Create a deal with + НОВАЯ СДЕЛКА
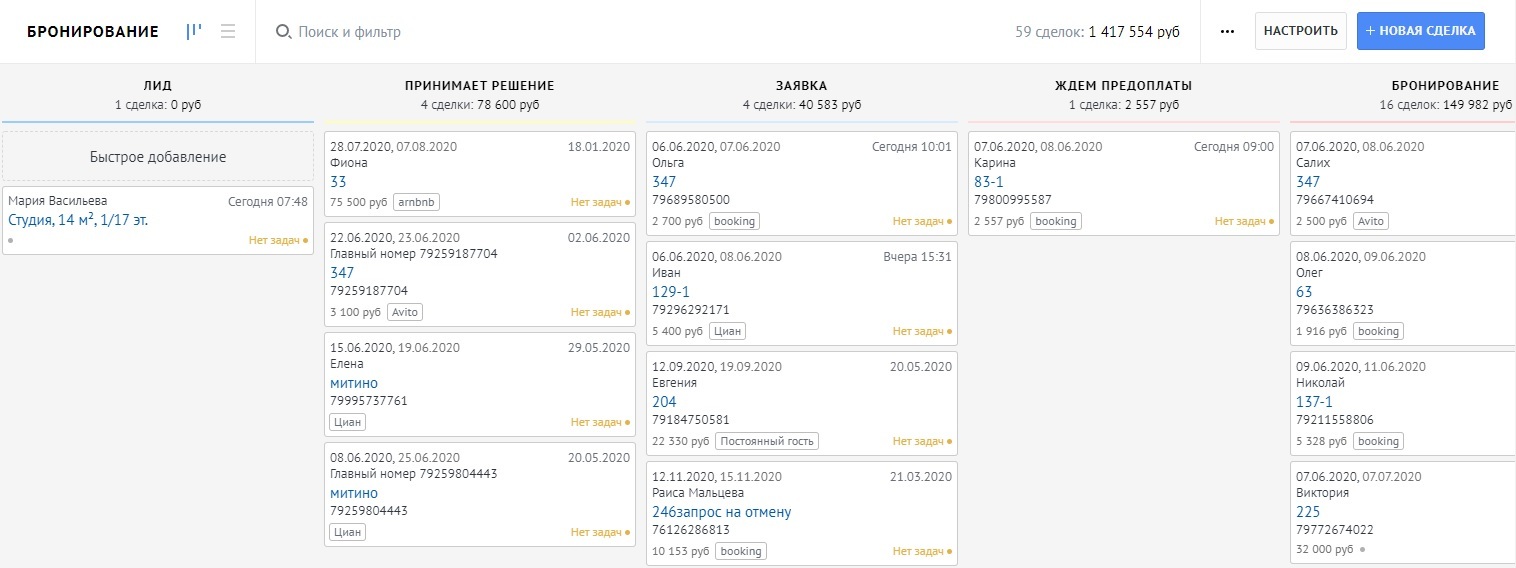This screenshot has height=568, width=1516. [x=1420, y=31]
